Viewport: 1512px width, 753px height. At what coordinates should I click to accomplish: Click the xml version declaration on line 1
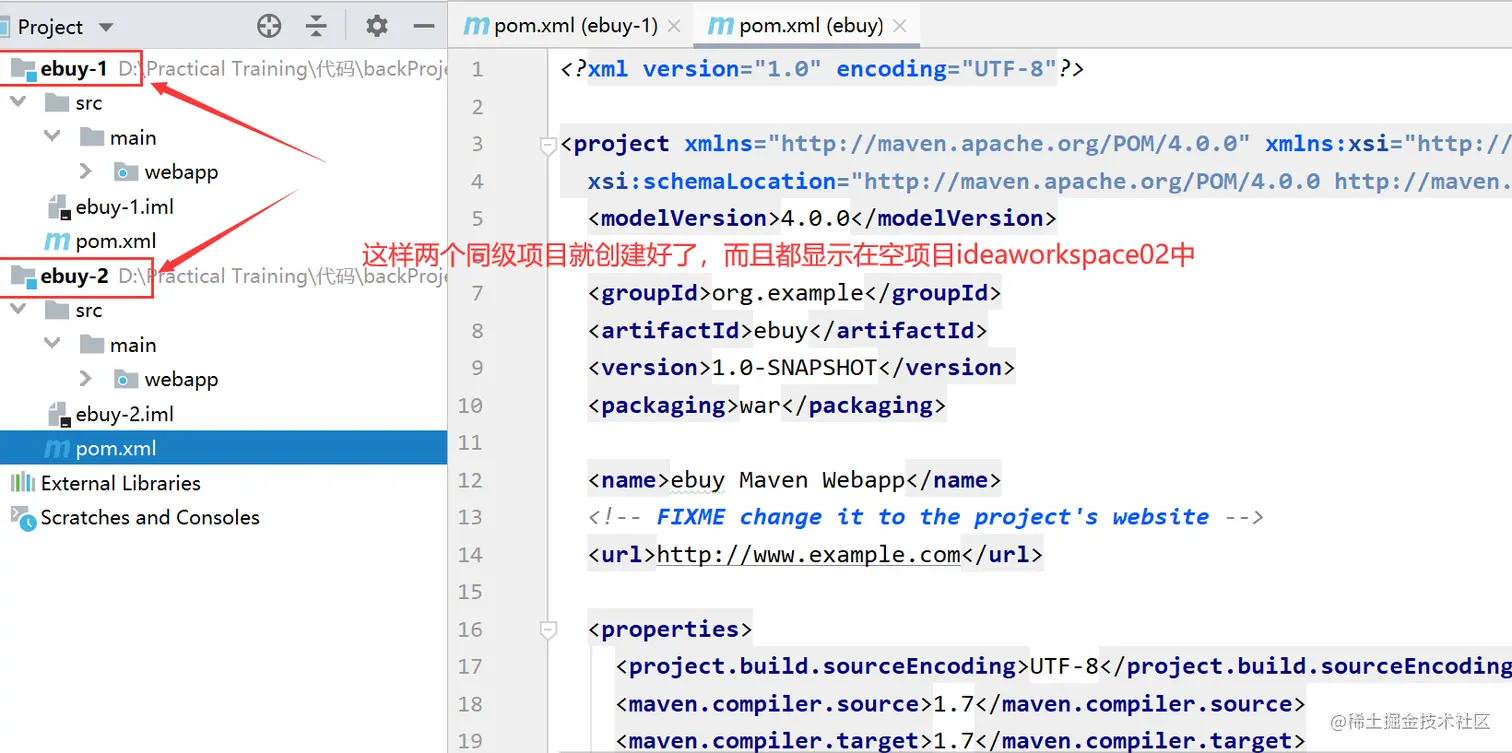[822, 69]
